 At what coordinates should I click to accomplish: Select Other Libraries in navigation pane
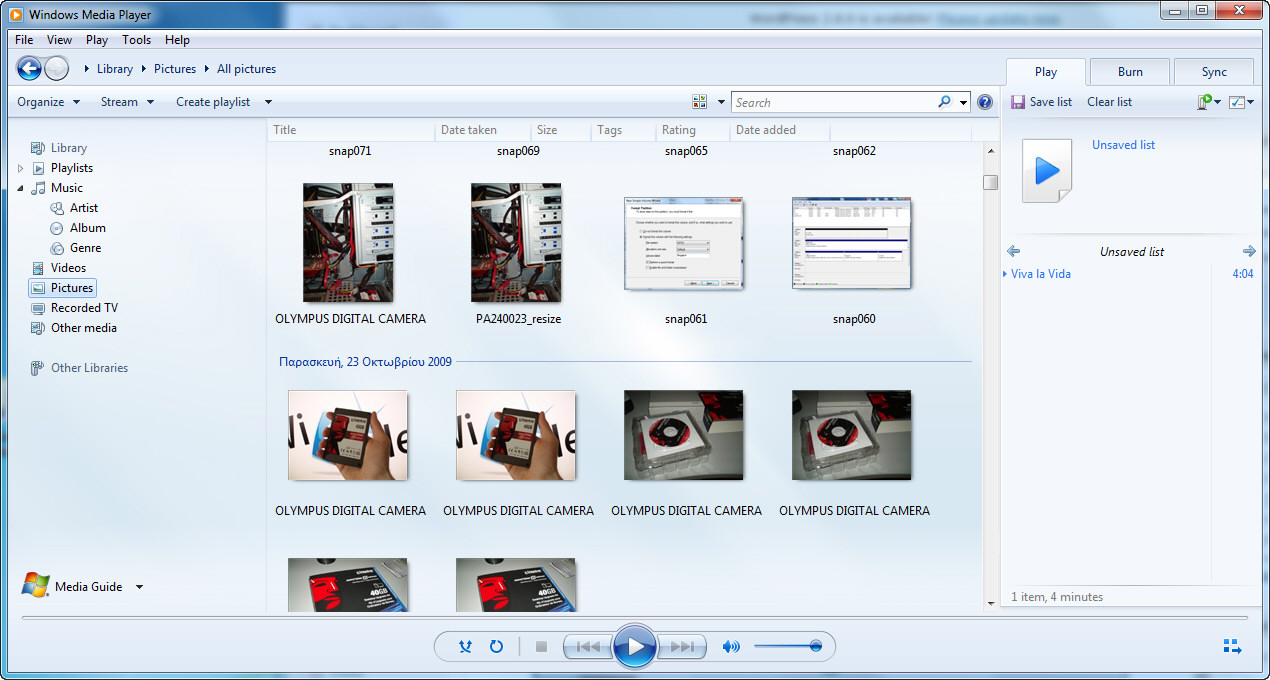[89, 368]
